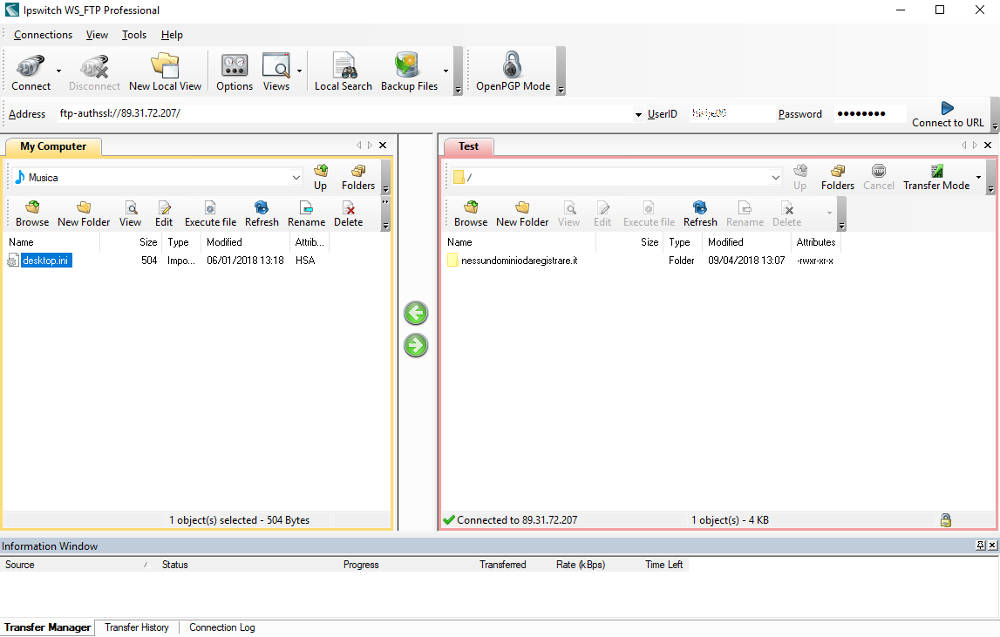The image size is (1000, 637).
Task: Open the Transfer Mode dropdown arrow
Action: click(x=978, y=177)
